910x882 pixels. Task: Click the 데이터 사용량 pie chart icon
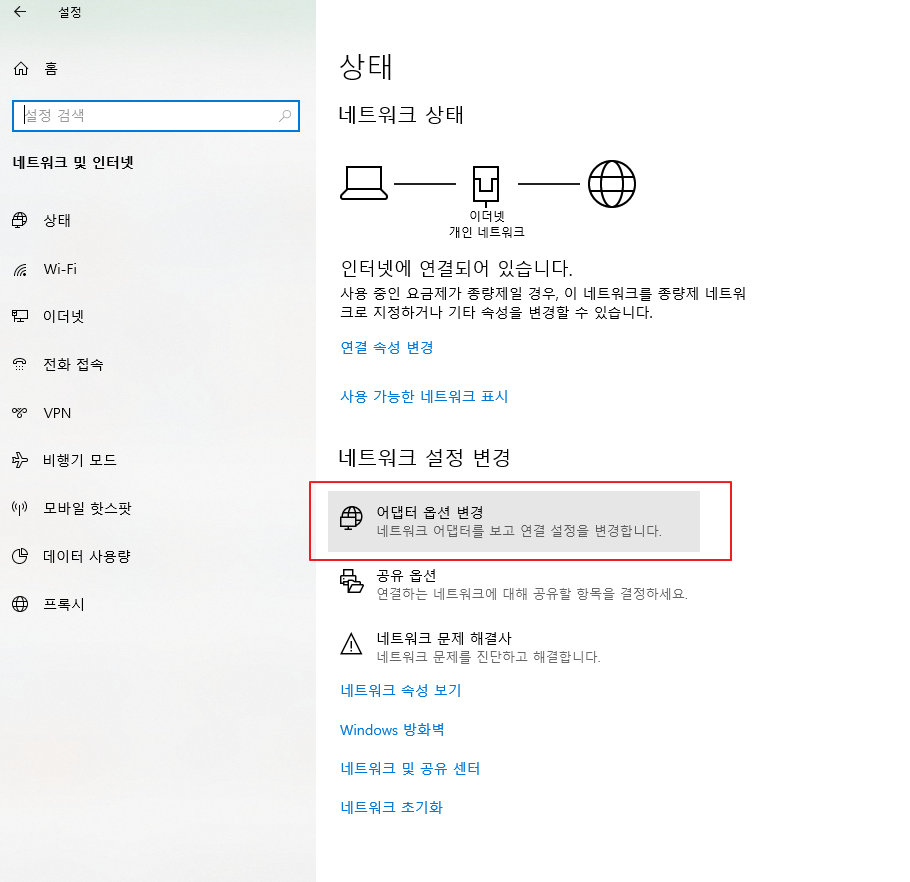[20, 556]
